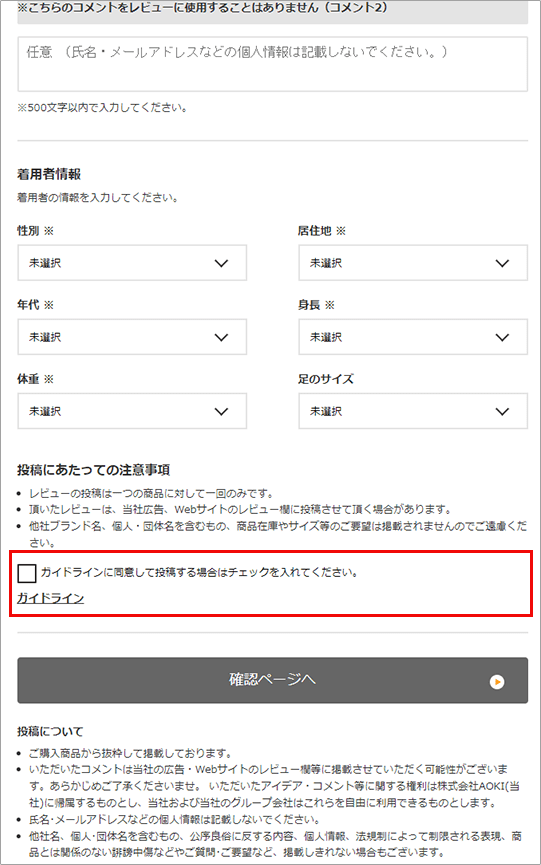Open the 年代 selection dropdown

point(132,337)
